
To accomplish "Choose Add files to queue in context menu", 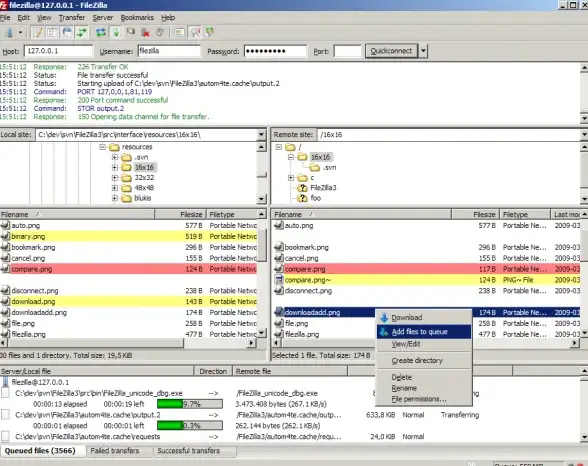I will 424,332.
